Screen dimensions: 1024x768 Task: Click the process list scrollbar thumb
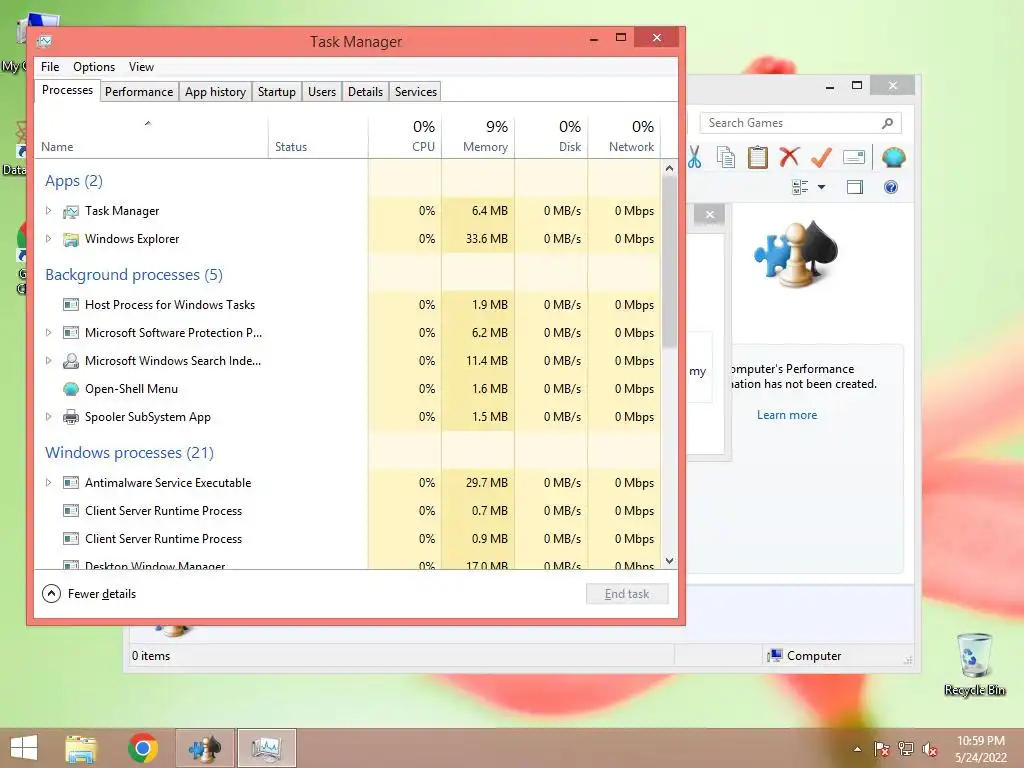tap(669, 261)
